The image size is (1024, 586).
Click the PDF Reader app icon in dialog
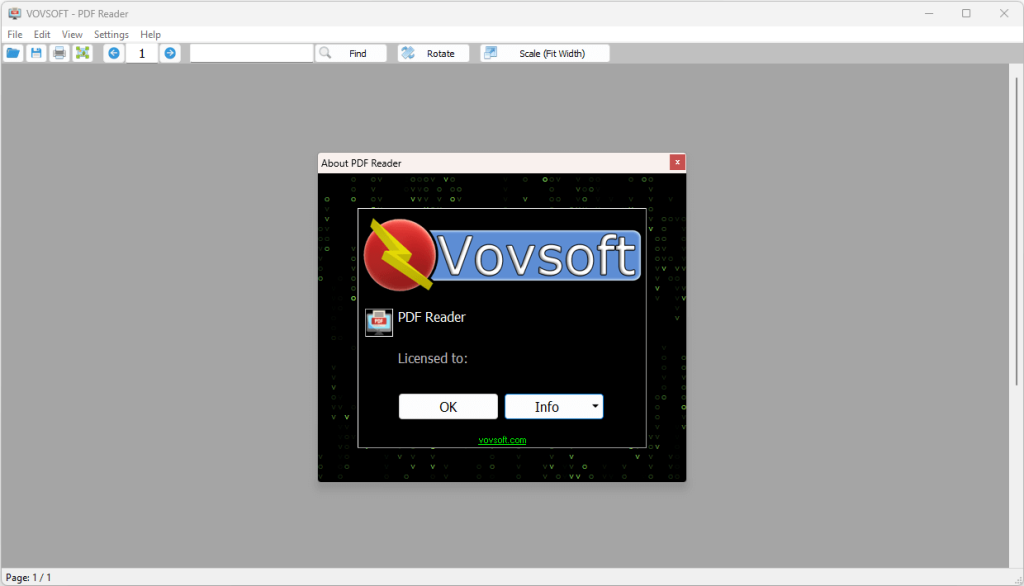(379, 322)
